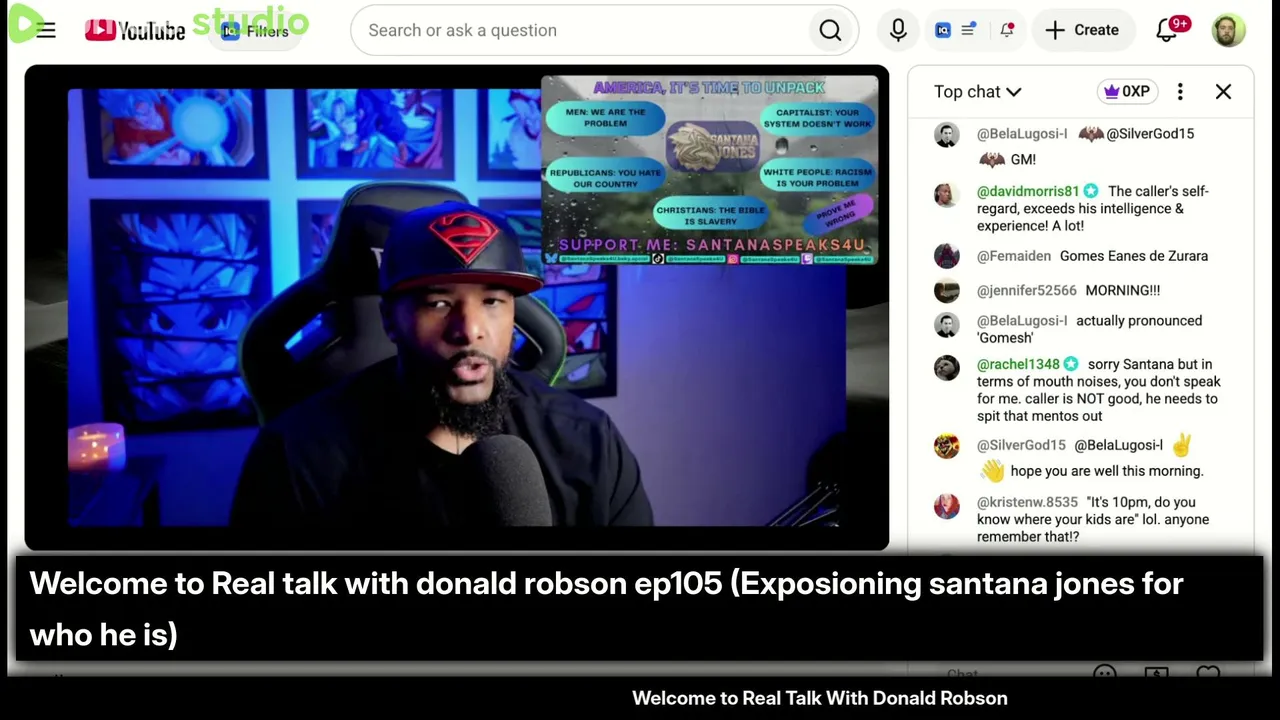Click @SilverGod15 author name beside peace emoji
The width and height of the screenshot is (1280, 720).
(x=1021, y=445)
